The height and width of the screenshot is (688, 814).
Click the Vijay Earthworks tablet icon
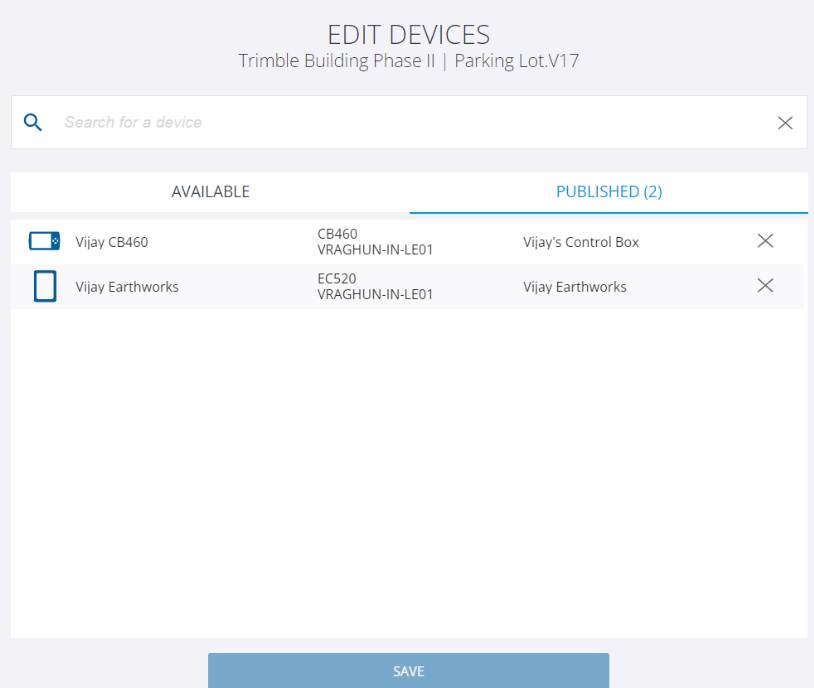(44, 287)
